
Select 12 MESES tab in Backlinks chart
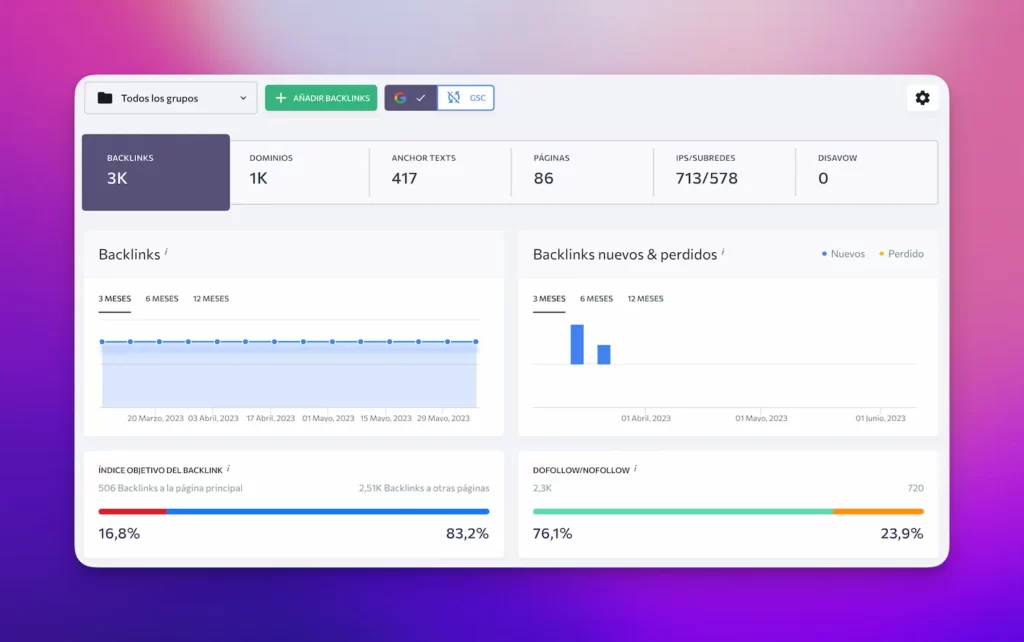point(210,298)
